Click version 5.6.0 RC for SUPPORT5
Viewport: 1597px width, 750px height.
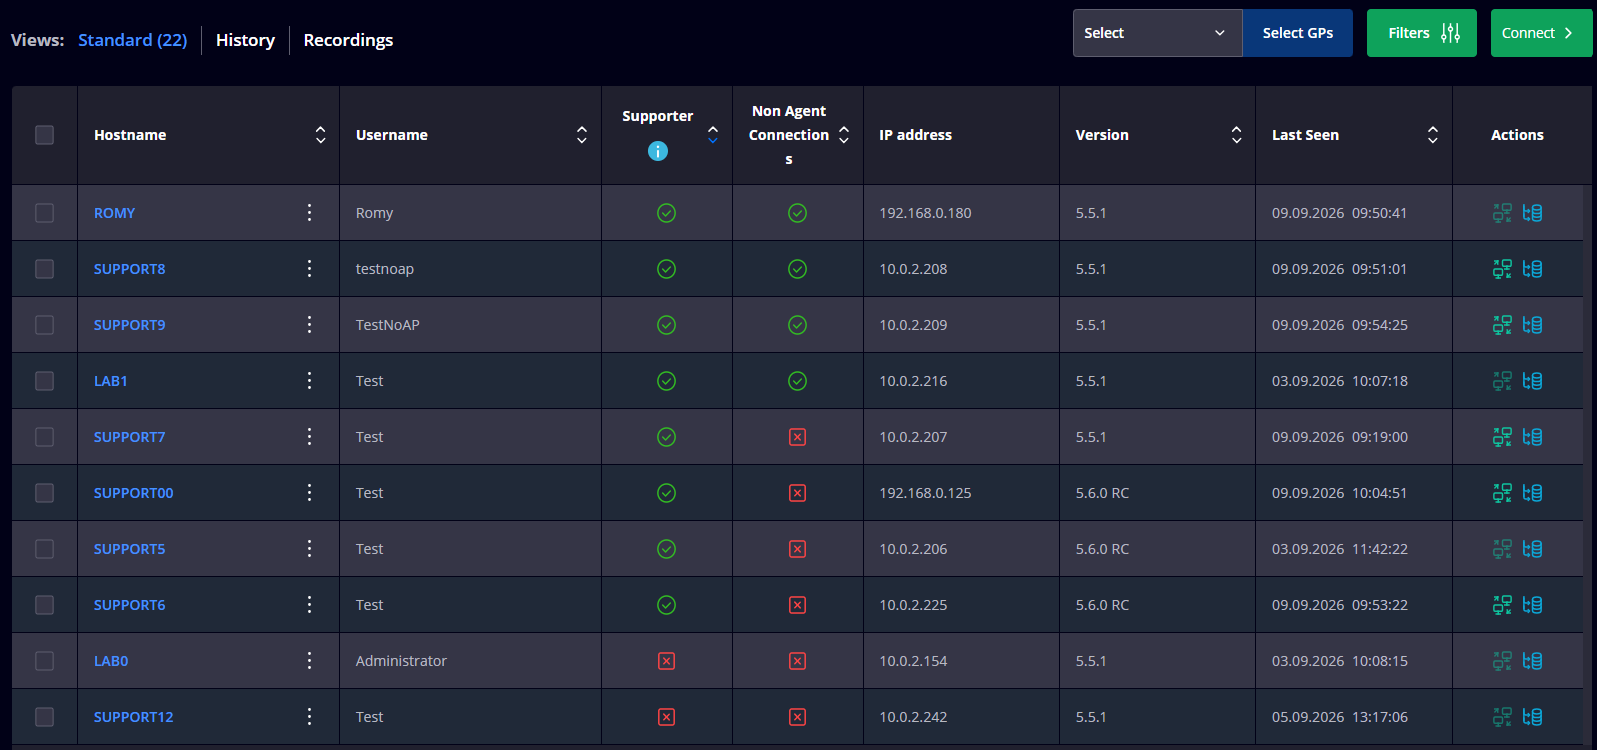point(1102,549)
